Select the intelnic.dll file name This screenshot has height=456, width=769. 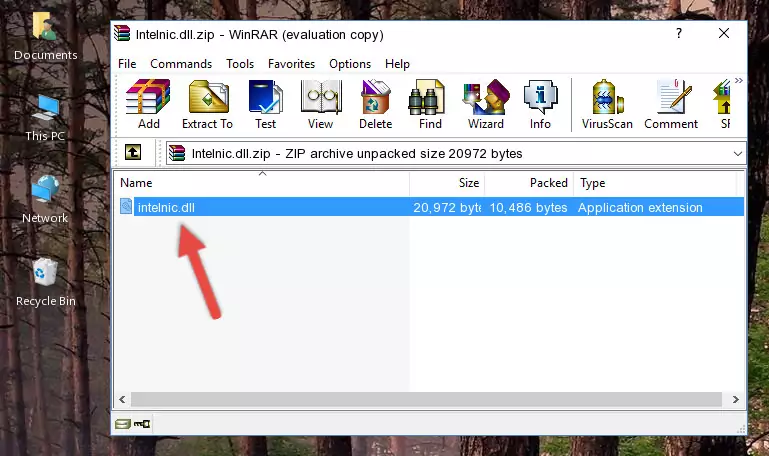[x=166, y=207]
